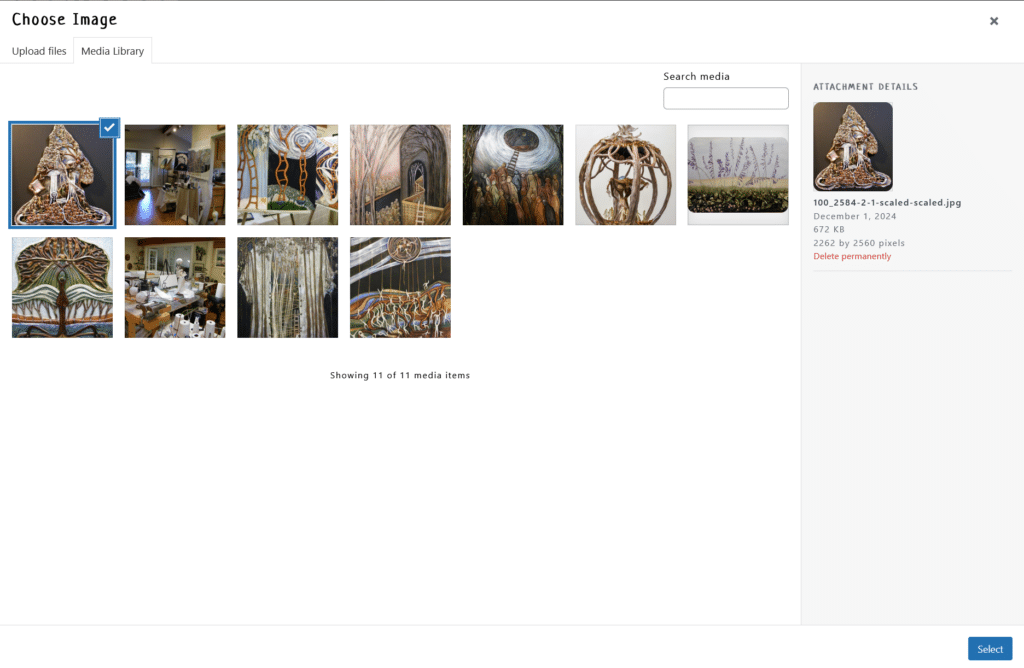Click the Delete permanently link
The width and height of the screenshot is (1024, 668).
[x=852, y=256]
